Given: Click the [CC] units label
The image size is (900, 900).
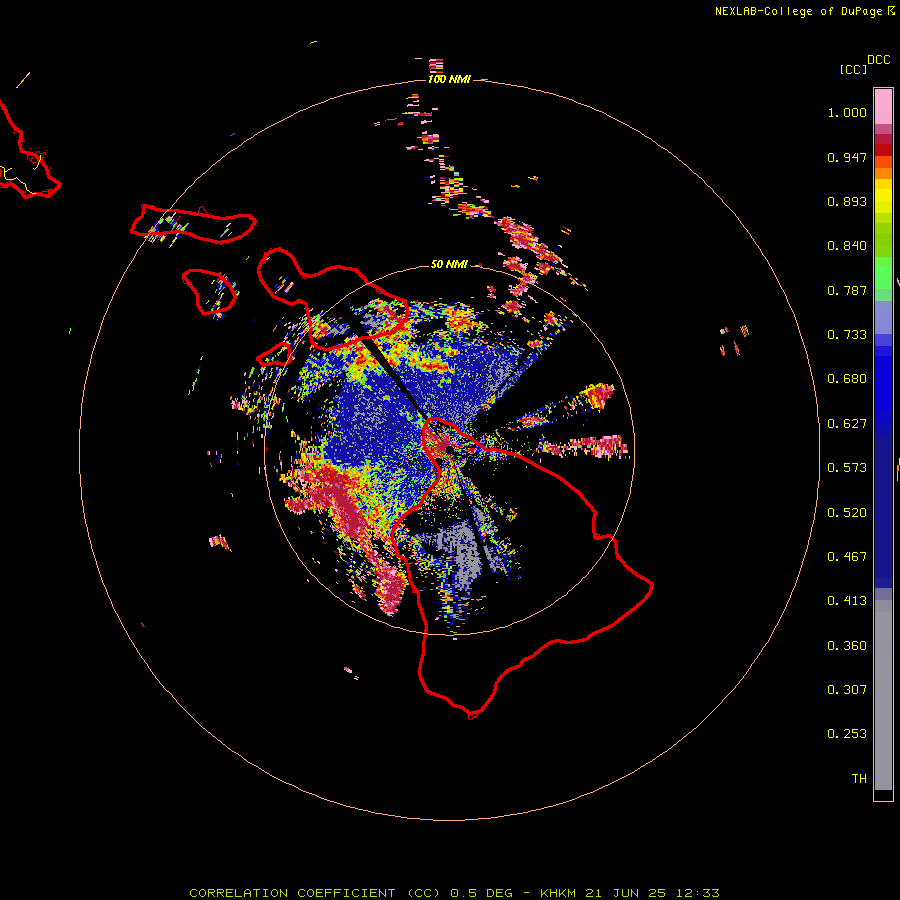Looking at the screenshot, I should pos(853,69).
